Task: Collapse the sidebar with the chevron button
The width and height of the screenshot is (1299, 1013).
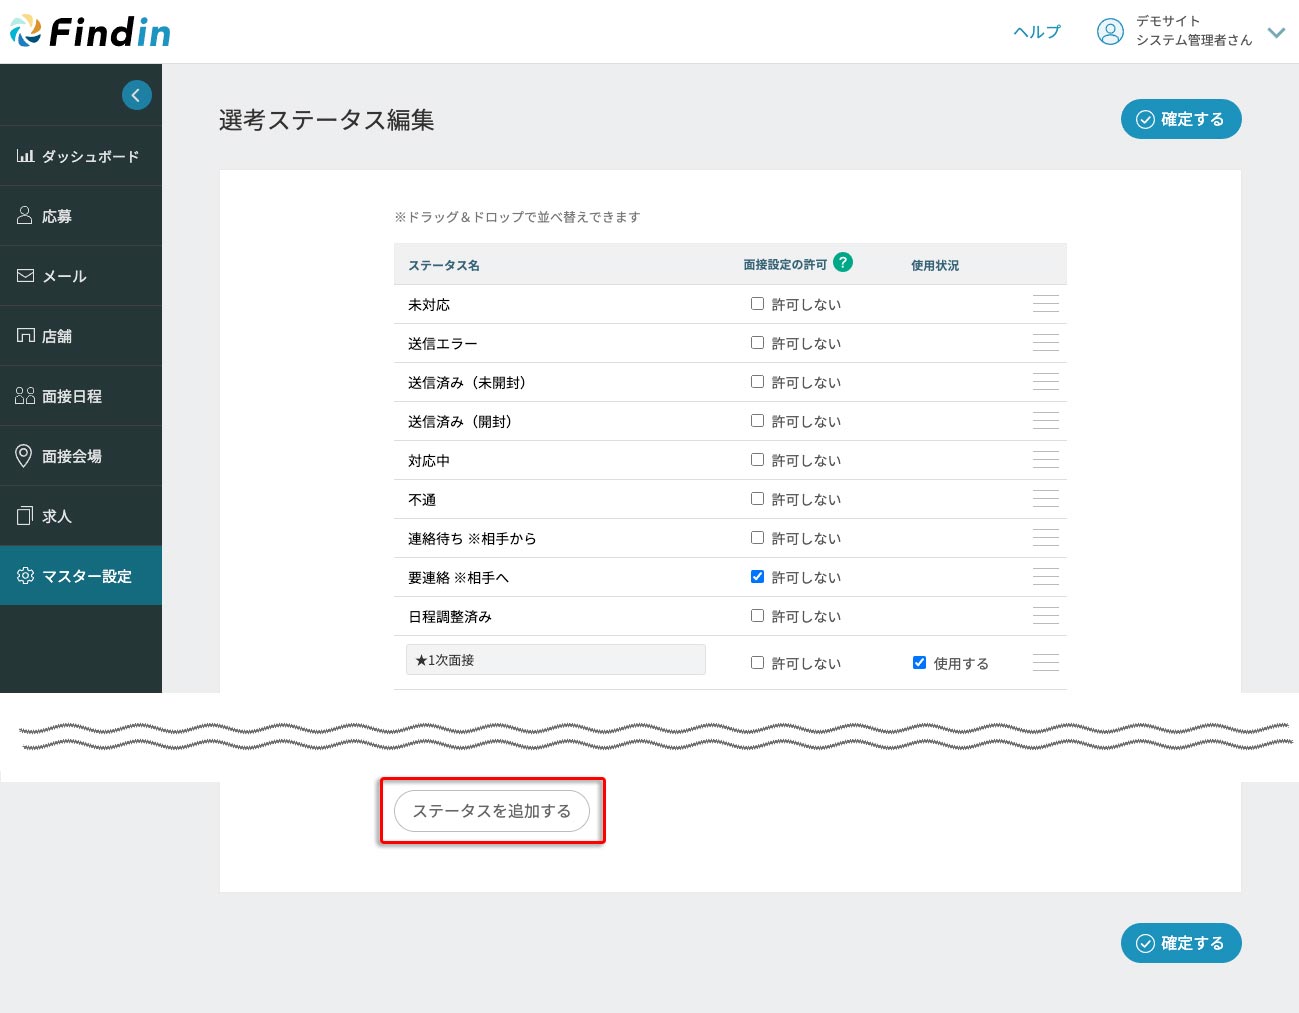Action: pyautogui.click(x=137, y=95)
